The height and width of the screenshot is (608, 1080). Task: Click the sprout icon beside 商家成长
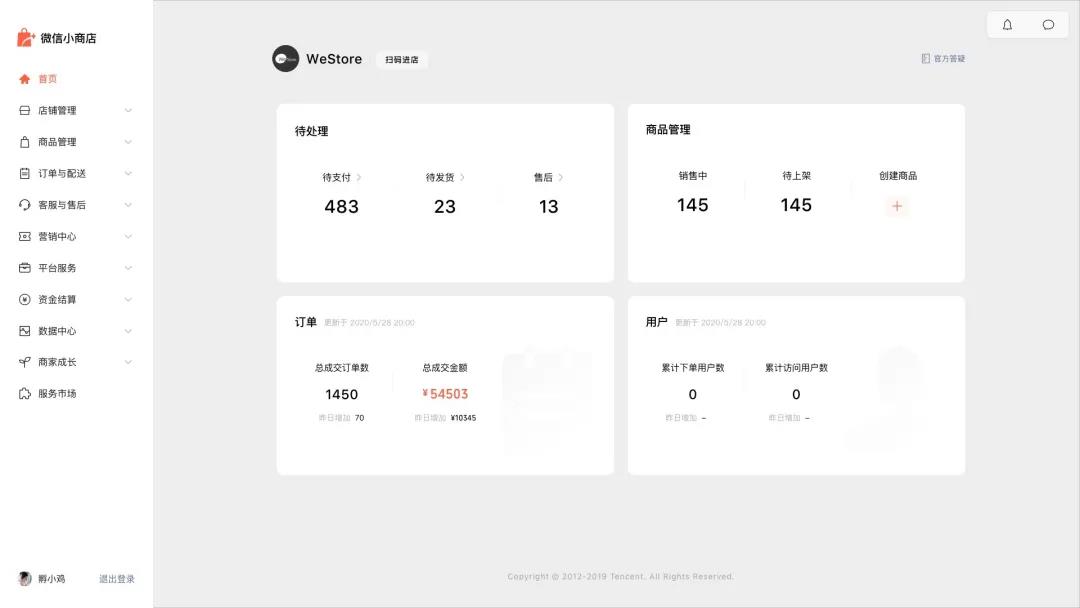coord(25,362)
